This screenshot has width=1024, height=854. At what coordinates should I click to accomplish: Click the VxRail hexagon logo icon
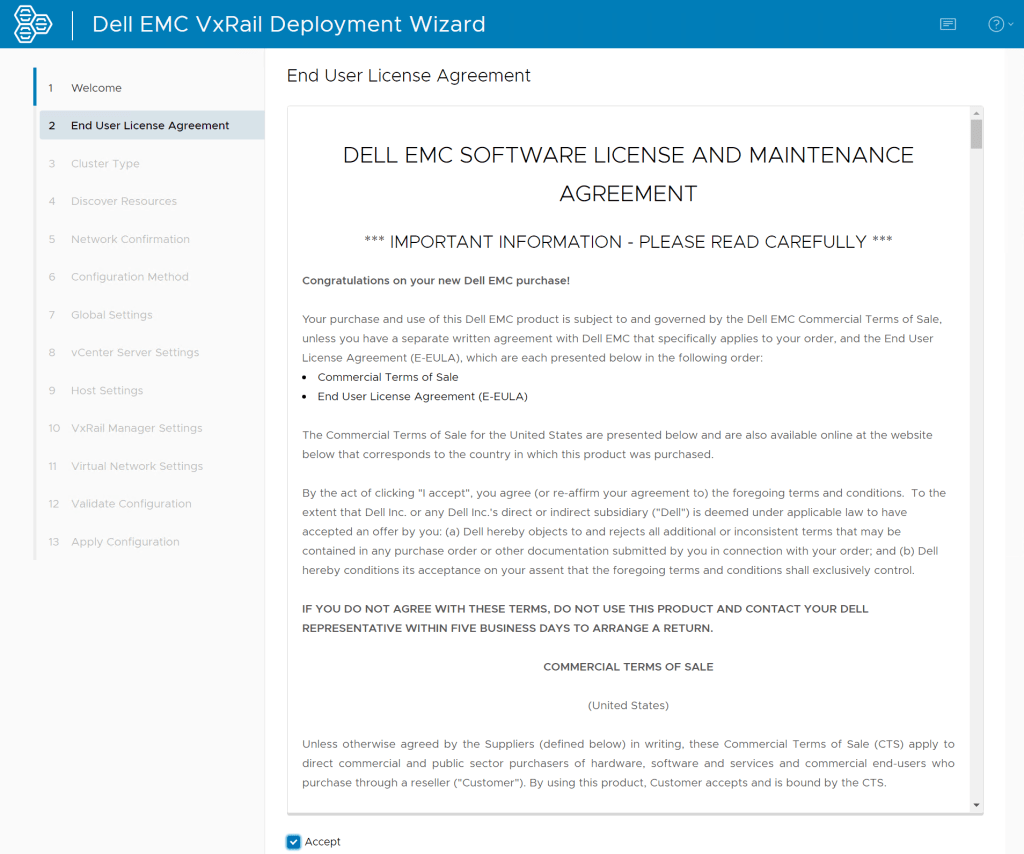(33, 24)
